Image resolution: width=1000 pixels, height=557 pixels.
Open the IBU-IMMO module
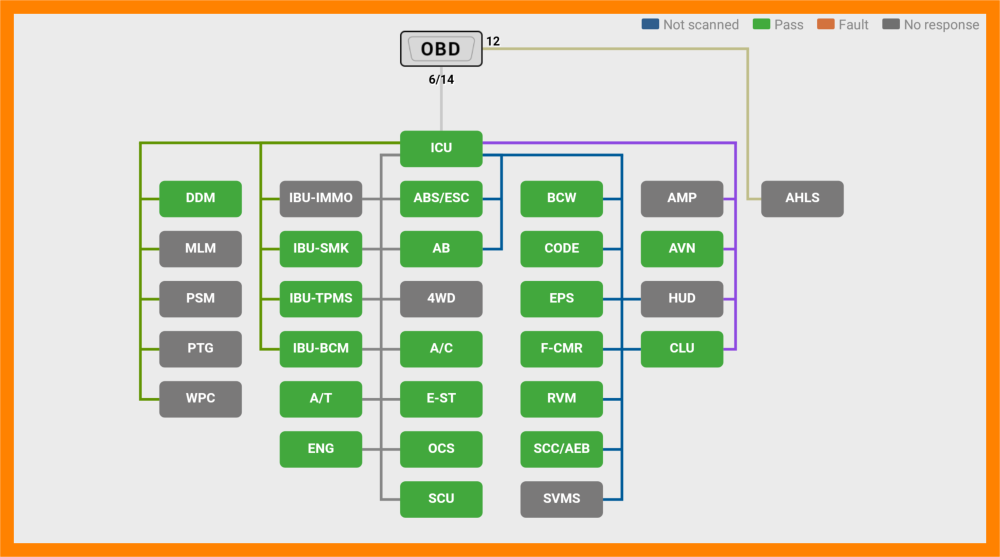321,198
